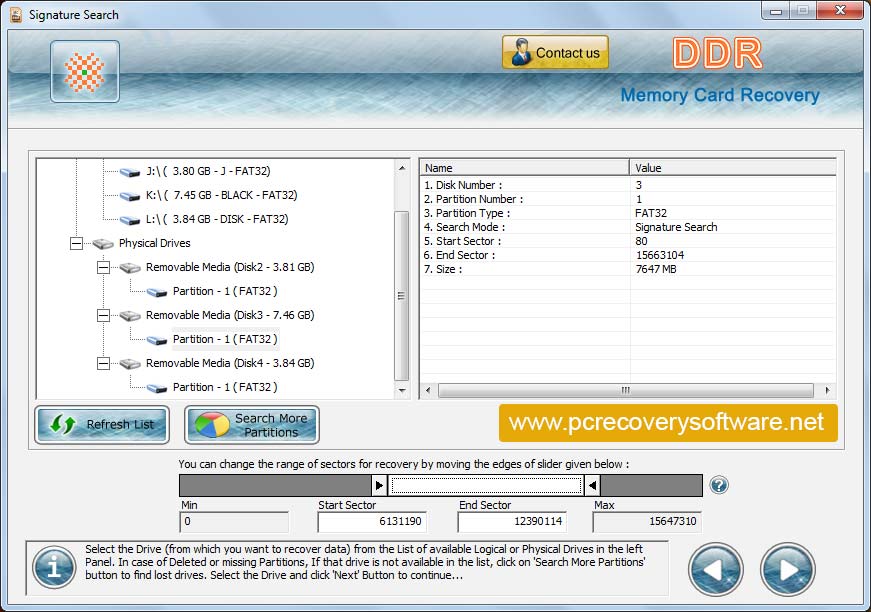This screenshot has height=612, width=871.
Task: Select Removable Media (Disk4 - 3.84 GB)
Action: [230, 363]
